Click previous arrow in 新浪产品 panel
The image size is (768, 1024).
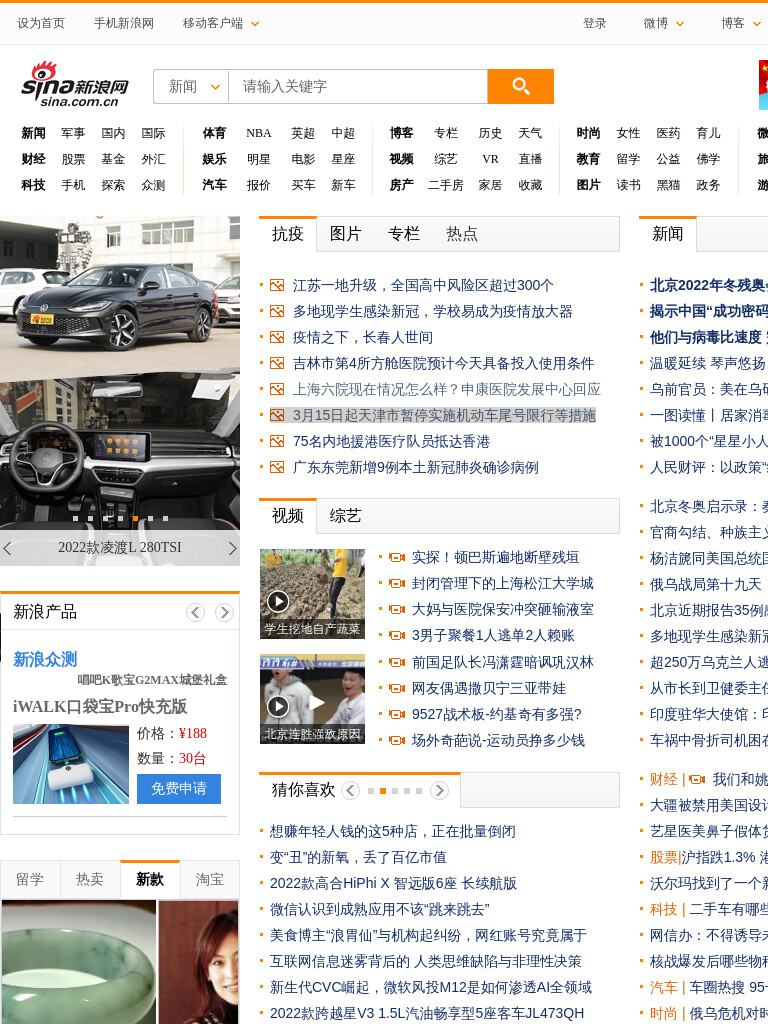point(195,612)
